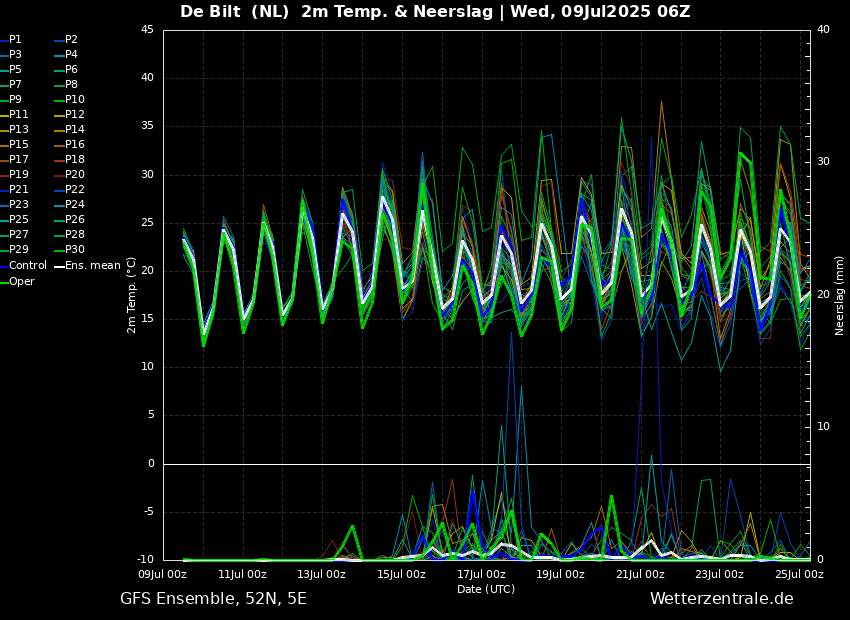The width and height of the screenshot is (850, 620).
Task: Click the 15Jul 00z date tick
Action: click(401, 574)
